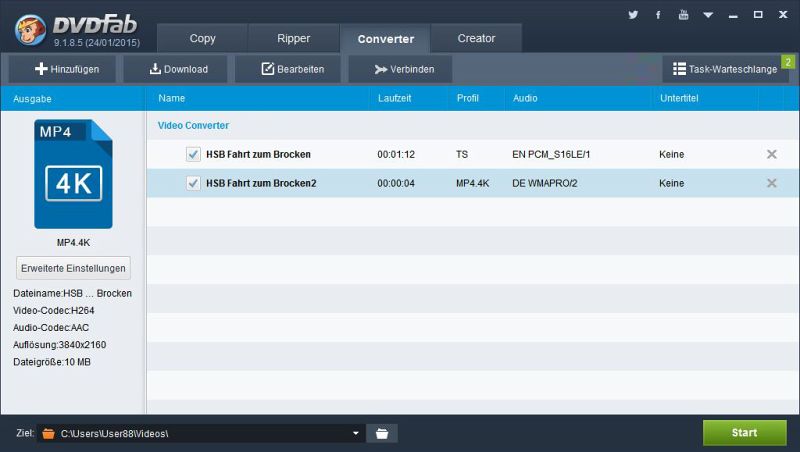800x452 pixels.
Task: Remove HSB Fahrt zum Brocken row with X
Action: [x=771, y=154]
